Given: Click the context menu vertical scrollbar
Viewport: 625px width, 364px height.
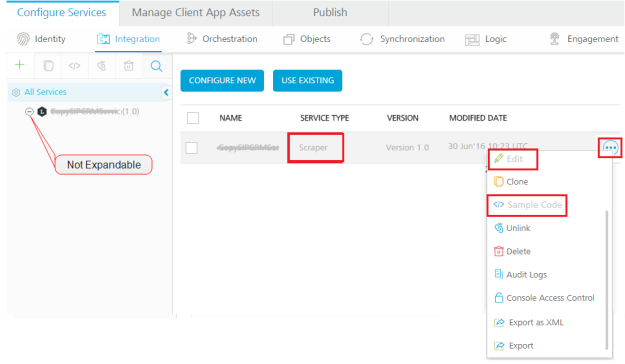Looking at the screenshot, I should point(606,279).
